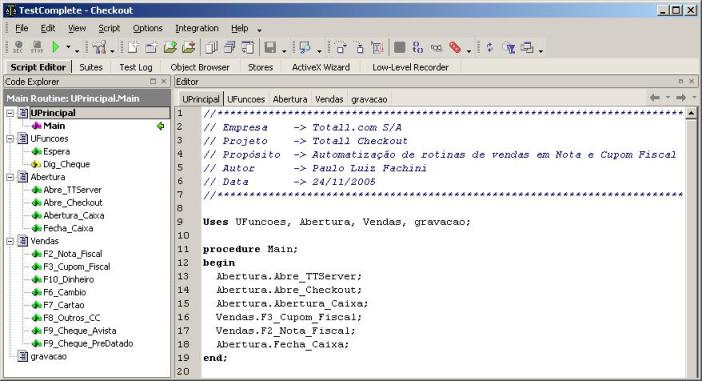This screenshot has height=381, width=702.
Task: Select the Abertura editor tab
Action: [x=290, y=99]
